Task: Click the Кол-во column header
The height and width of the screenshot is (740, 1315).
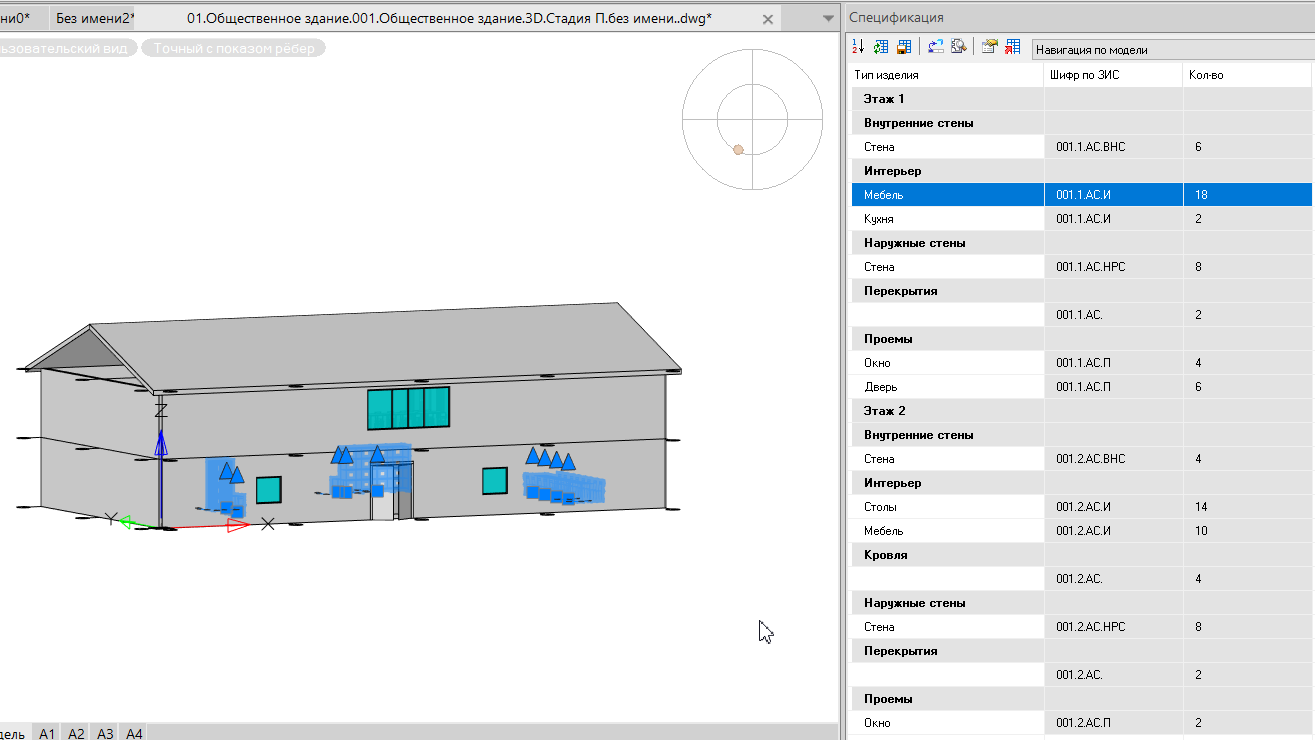Action: coord(1205,75)
